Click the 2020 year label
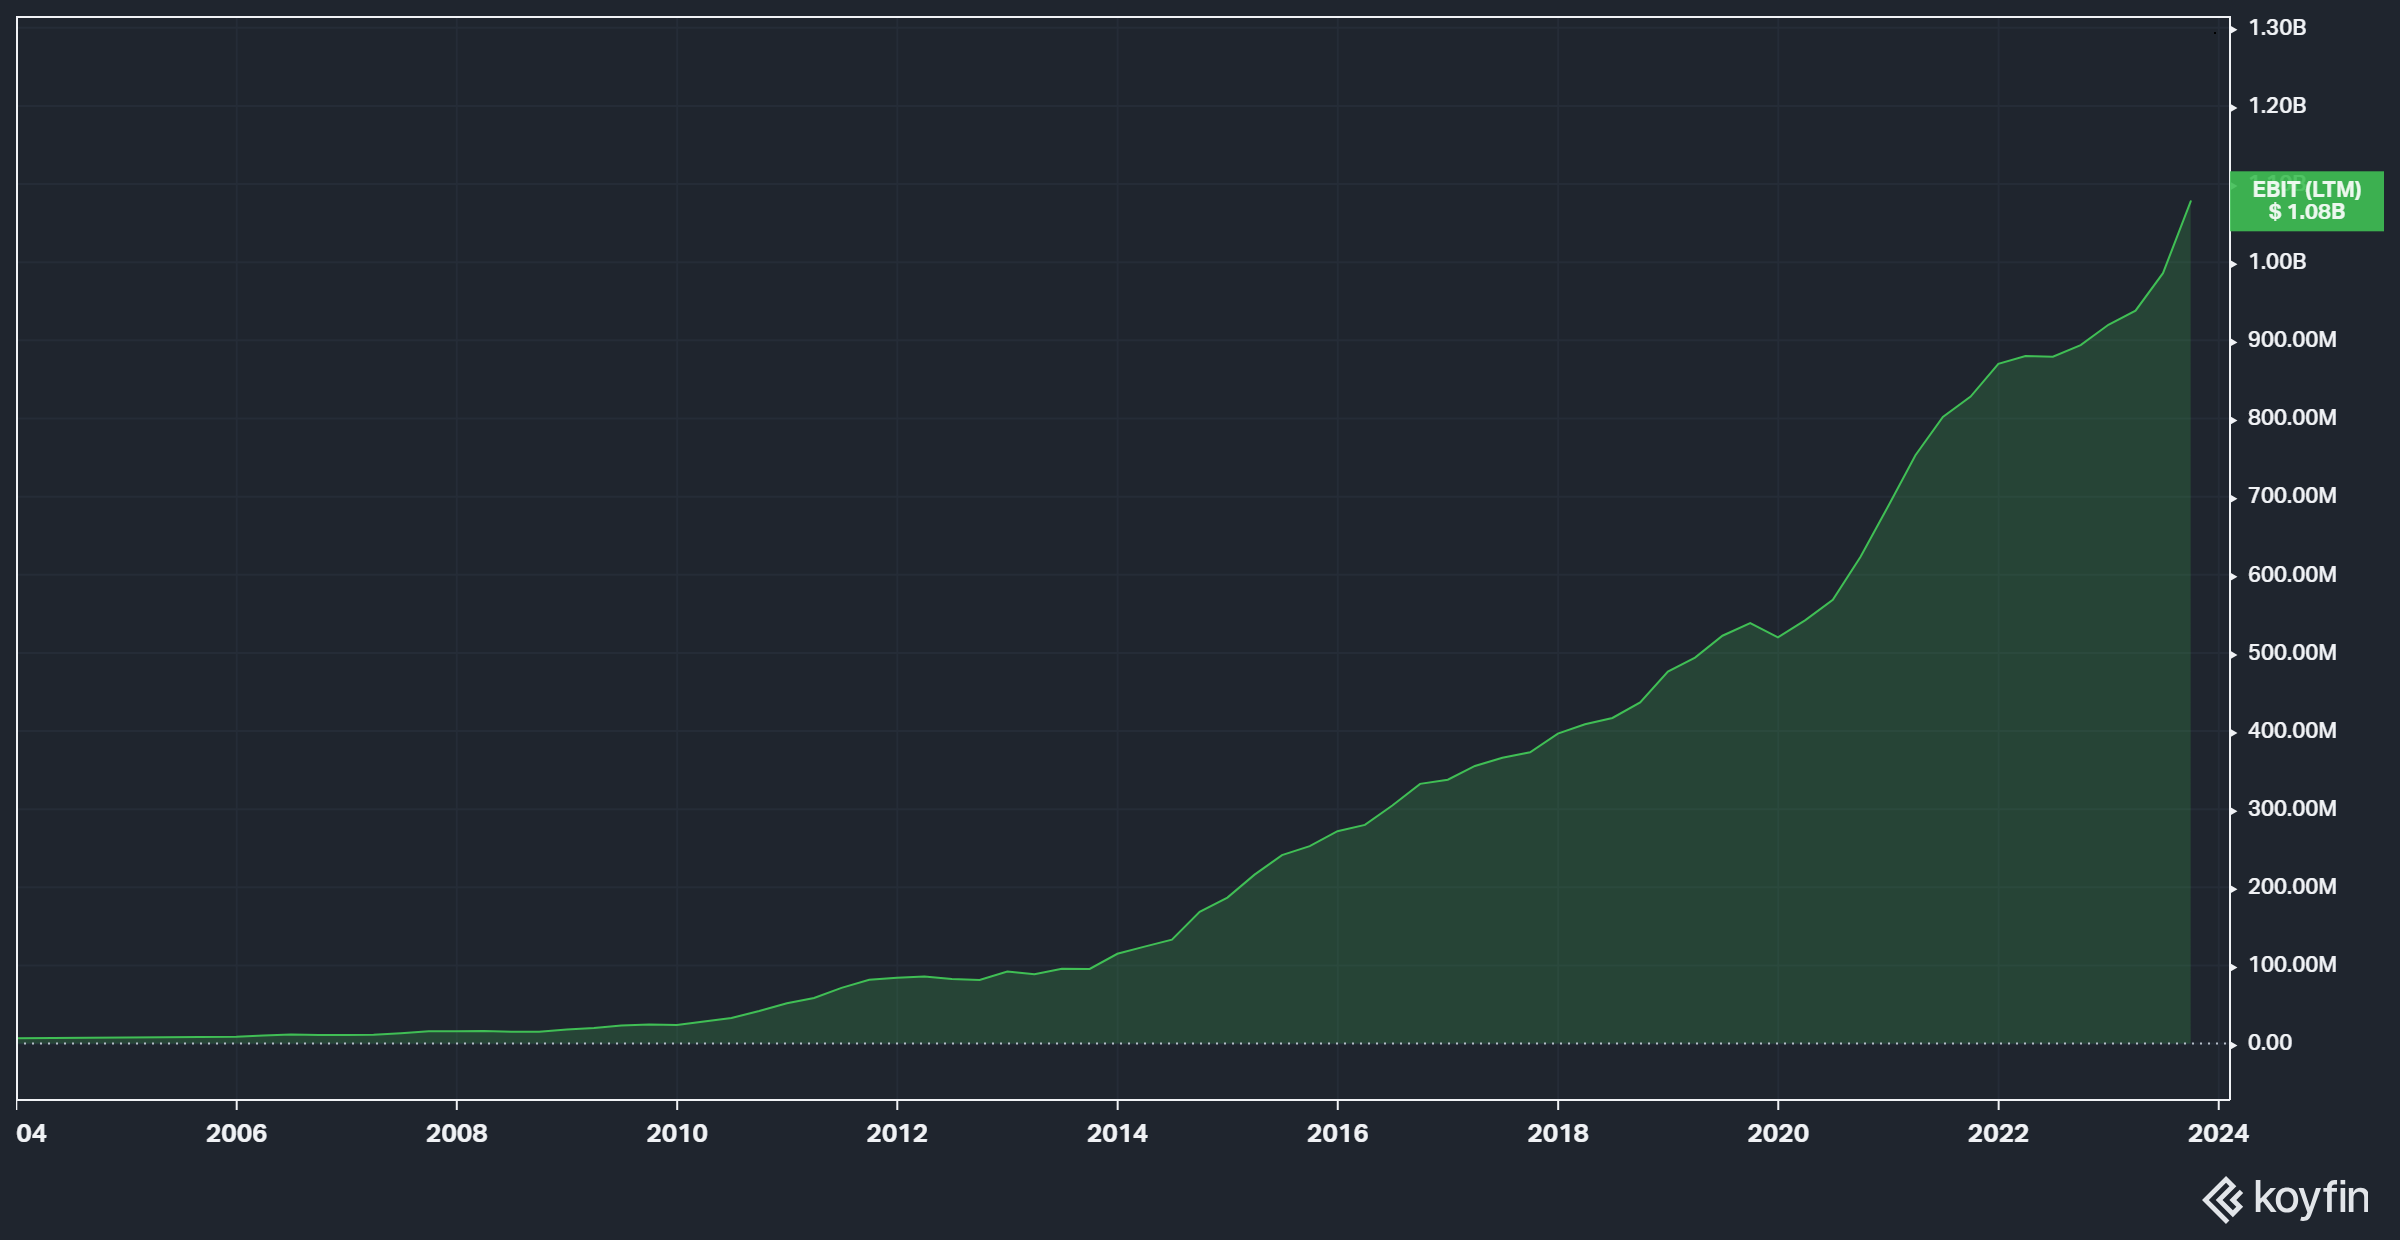 coord(1778,1133)
